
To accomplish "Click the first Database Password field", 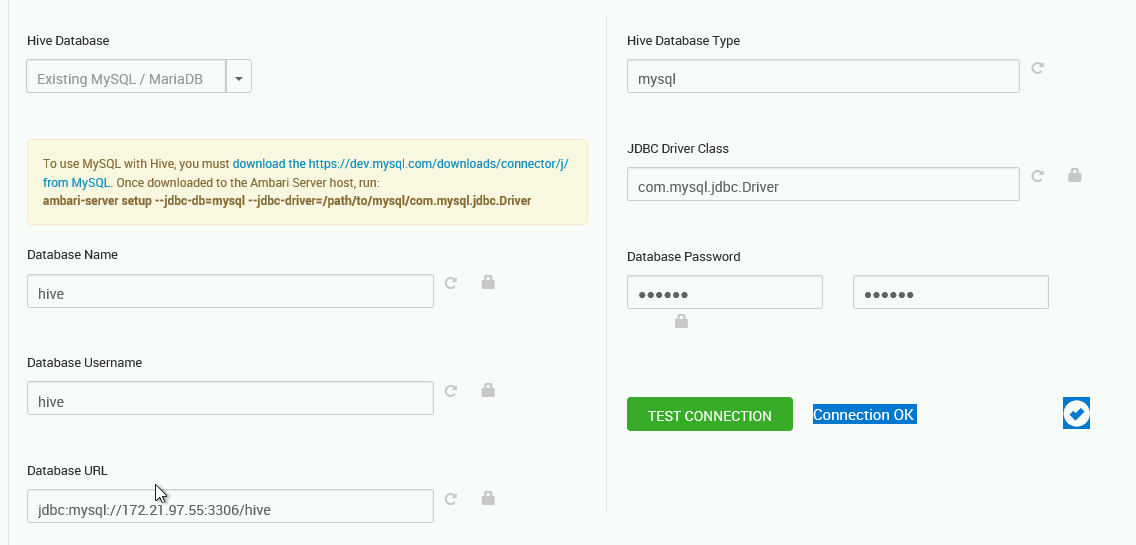I will [x=725, y=292].
